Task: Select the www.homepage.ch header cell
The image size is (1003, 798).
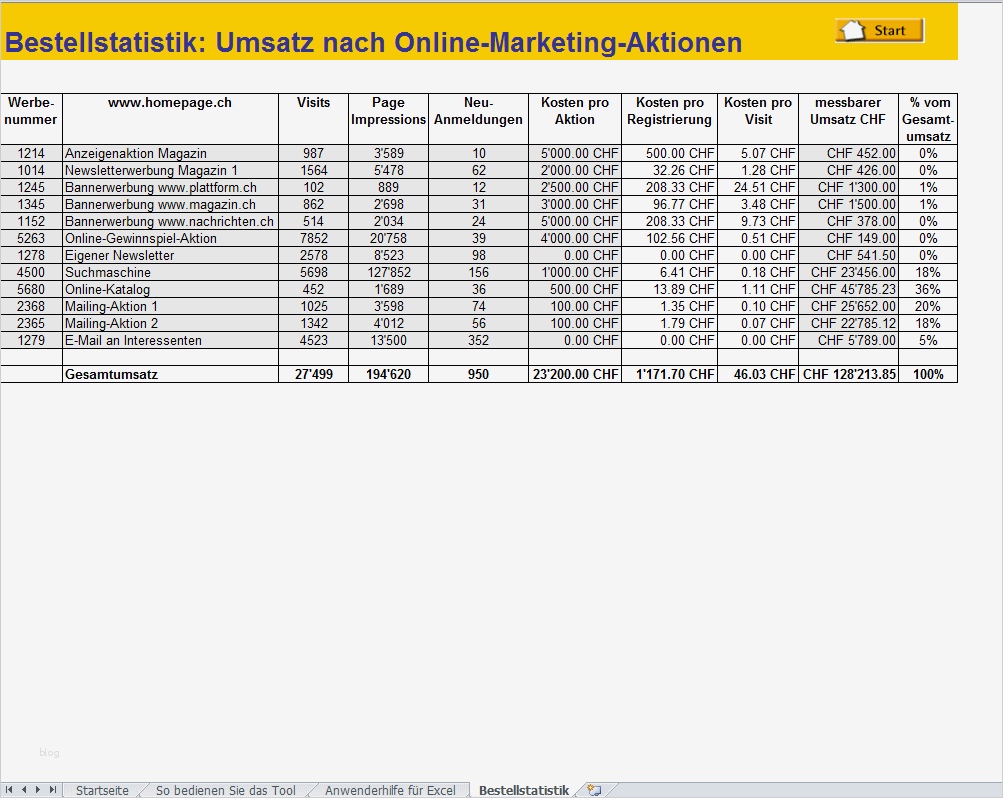Action: [x=170, y=119]
